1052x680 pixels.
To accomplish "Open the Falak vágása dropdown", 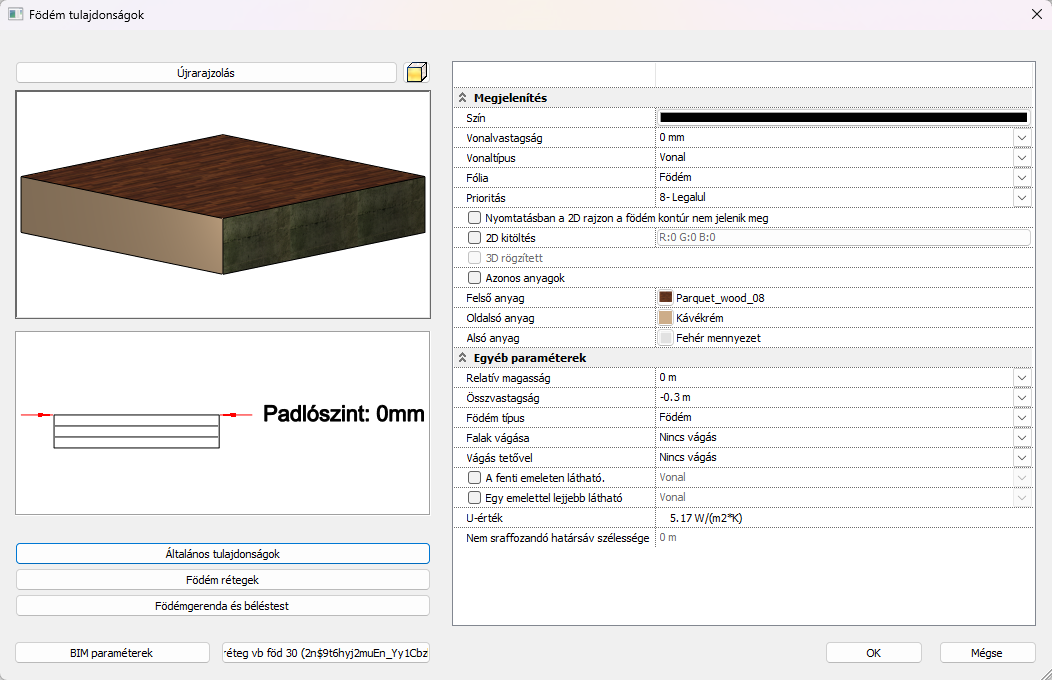I will [1021, 438].
